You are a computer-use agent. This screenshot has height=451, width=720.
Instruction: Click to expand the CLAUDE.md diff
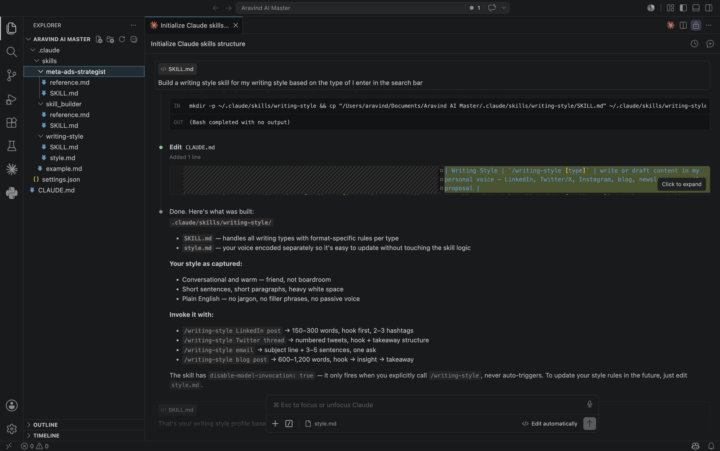681,184
